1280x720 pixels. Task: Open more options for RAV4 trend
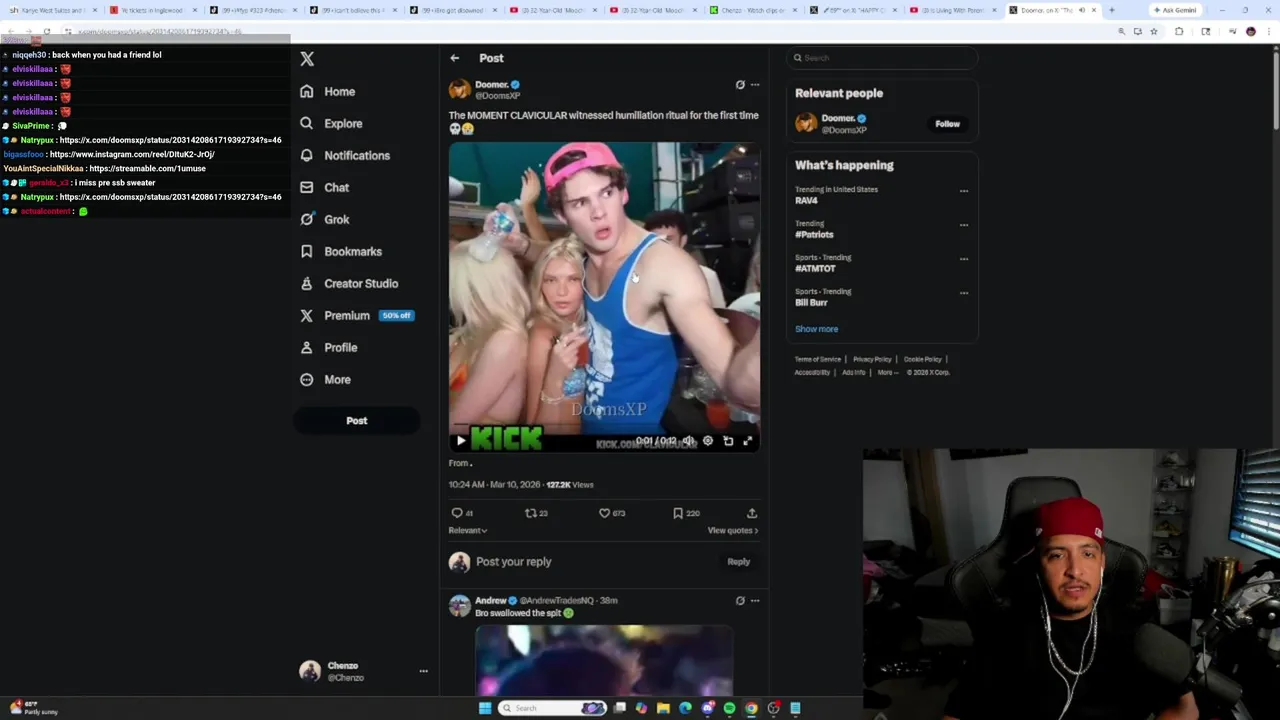[964, 190]
